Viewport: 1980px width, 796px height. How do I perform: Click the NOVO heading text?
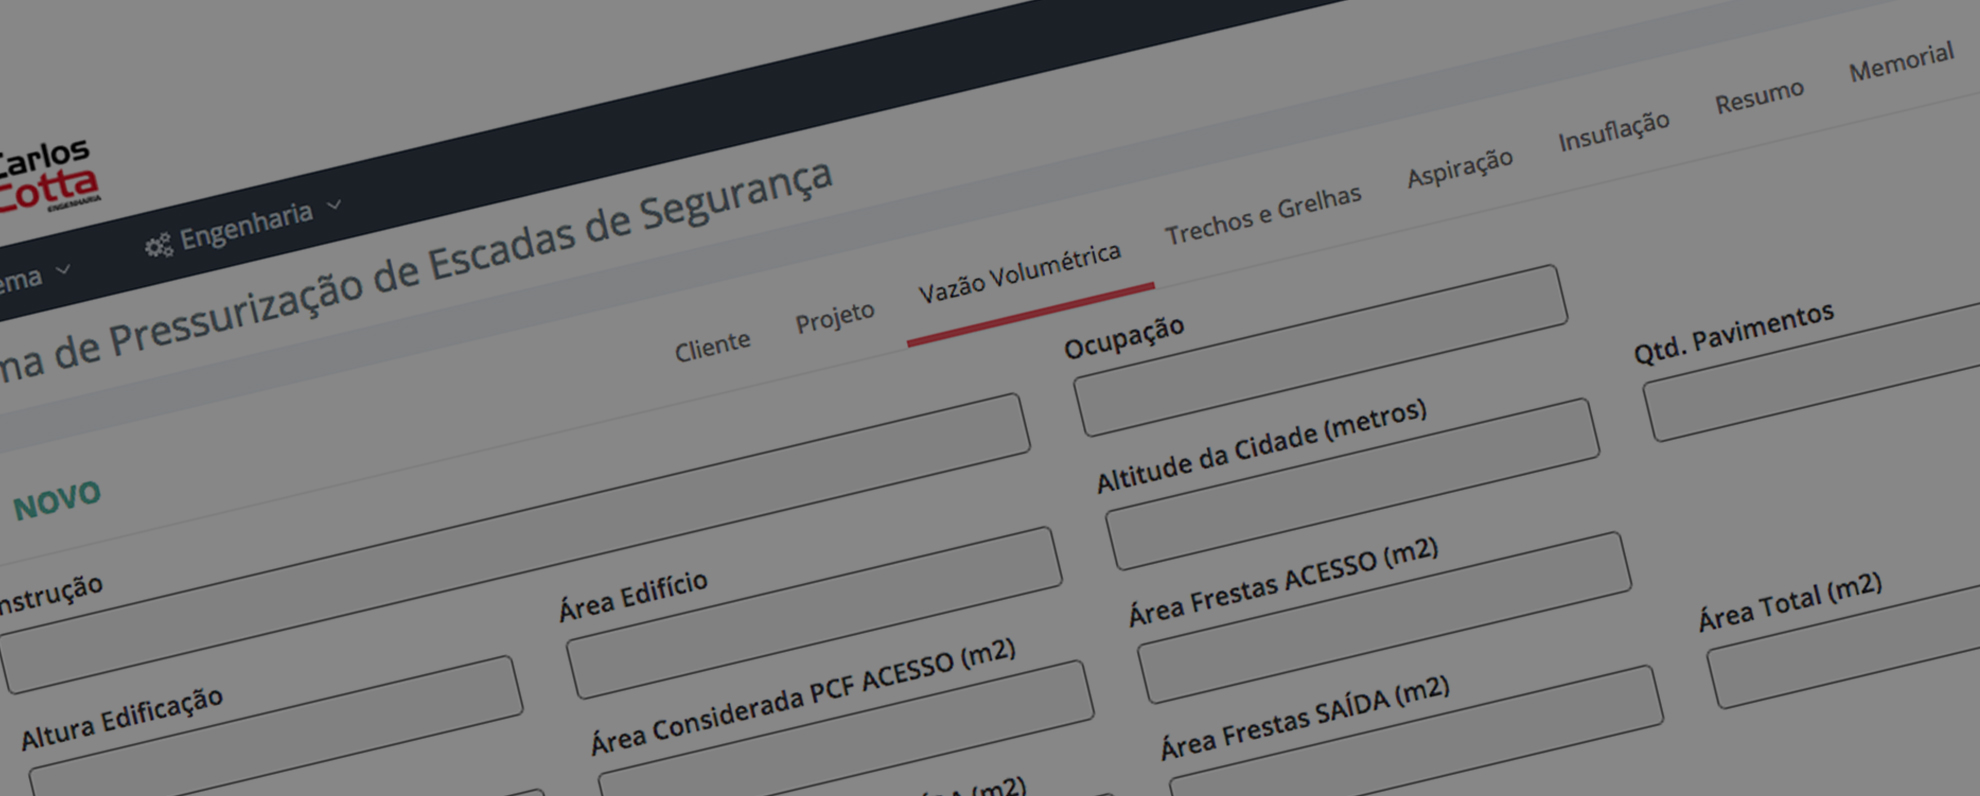[x=57, y=499]
